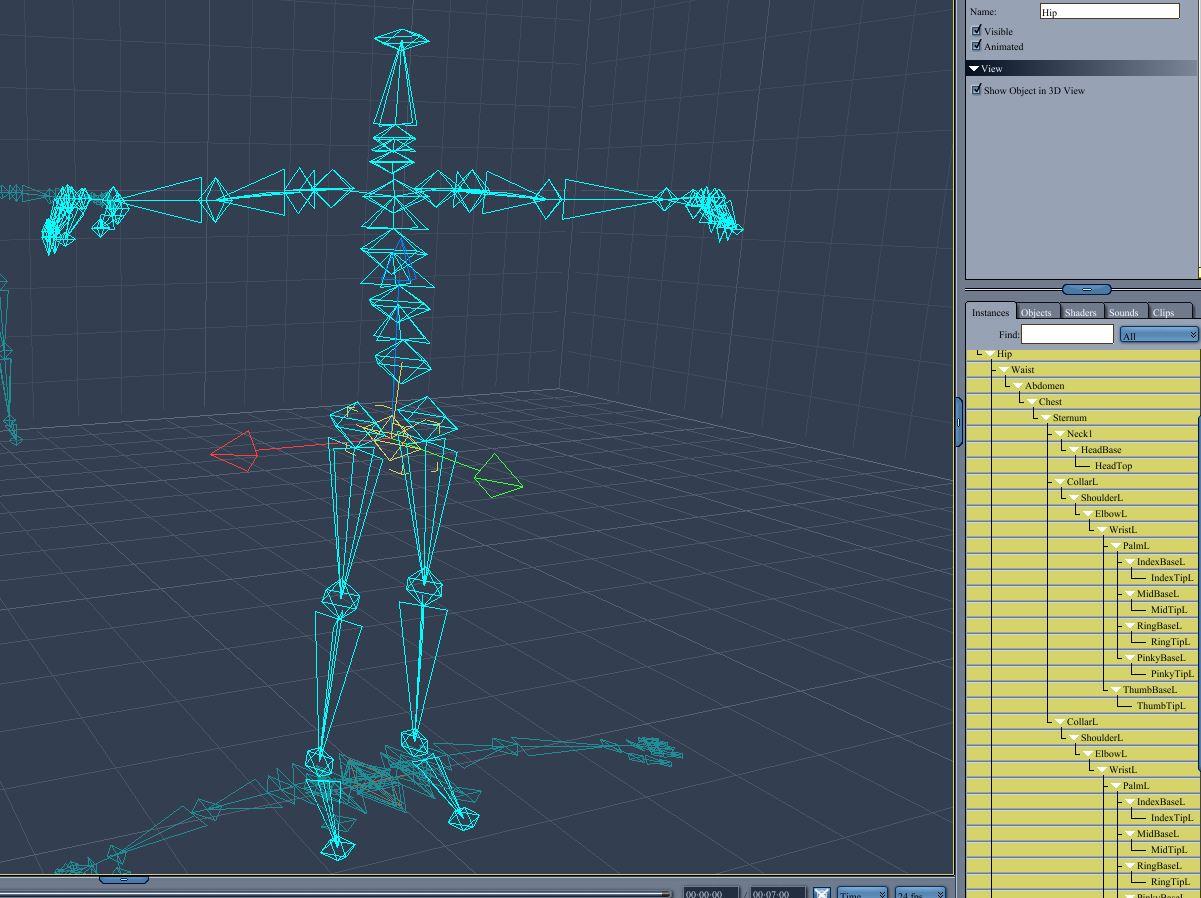Toggle the Animated checkbox
This screenshot has height=898, width=1201.
pyautogui.click(x=977, y=46)
